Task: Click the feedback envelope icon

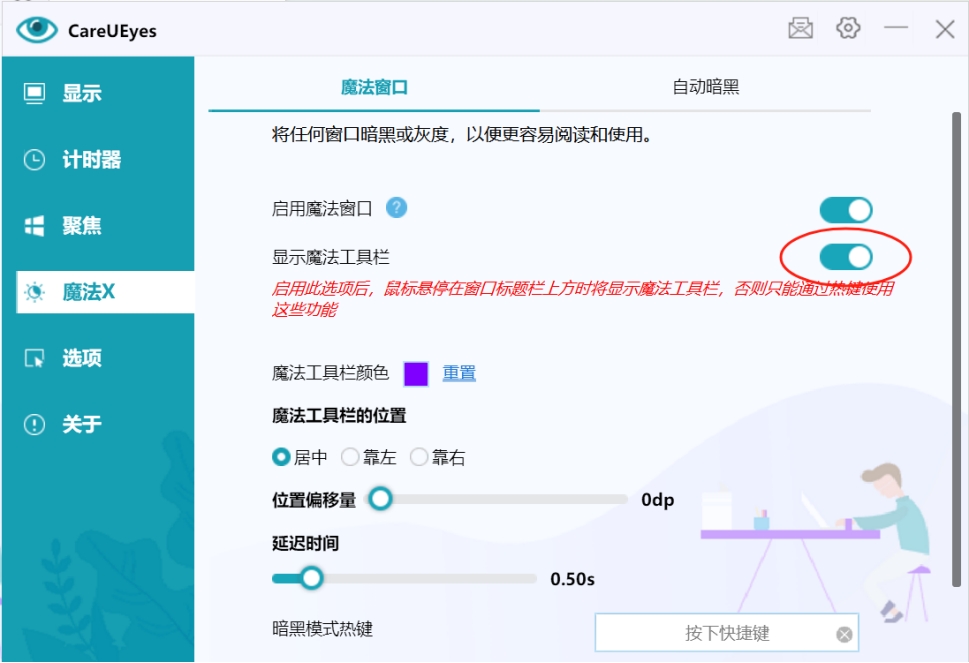Action: [x=798, y=27]
